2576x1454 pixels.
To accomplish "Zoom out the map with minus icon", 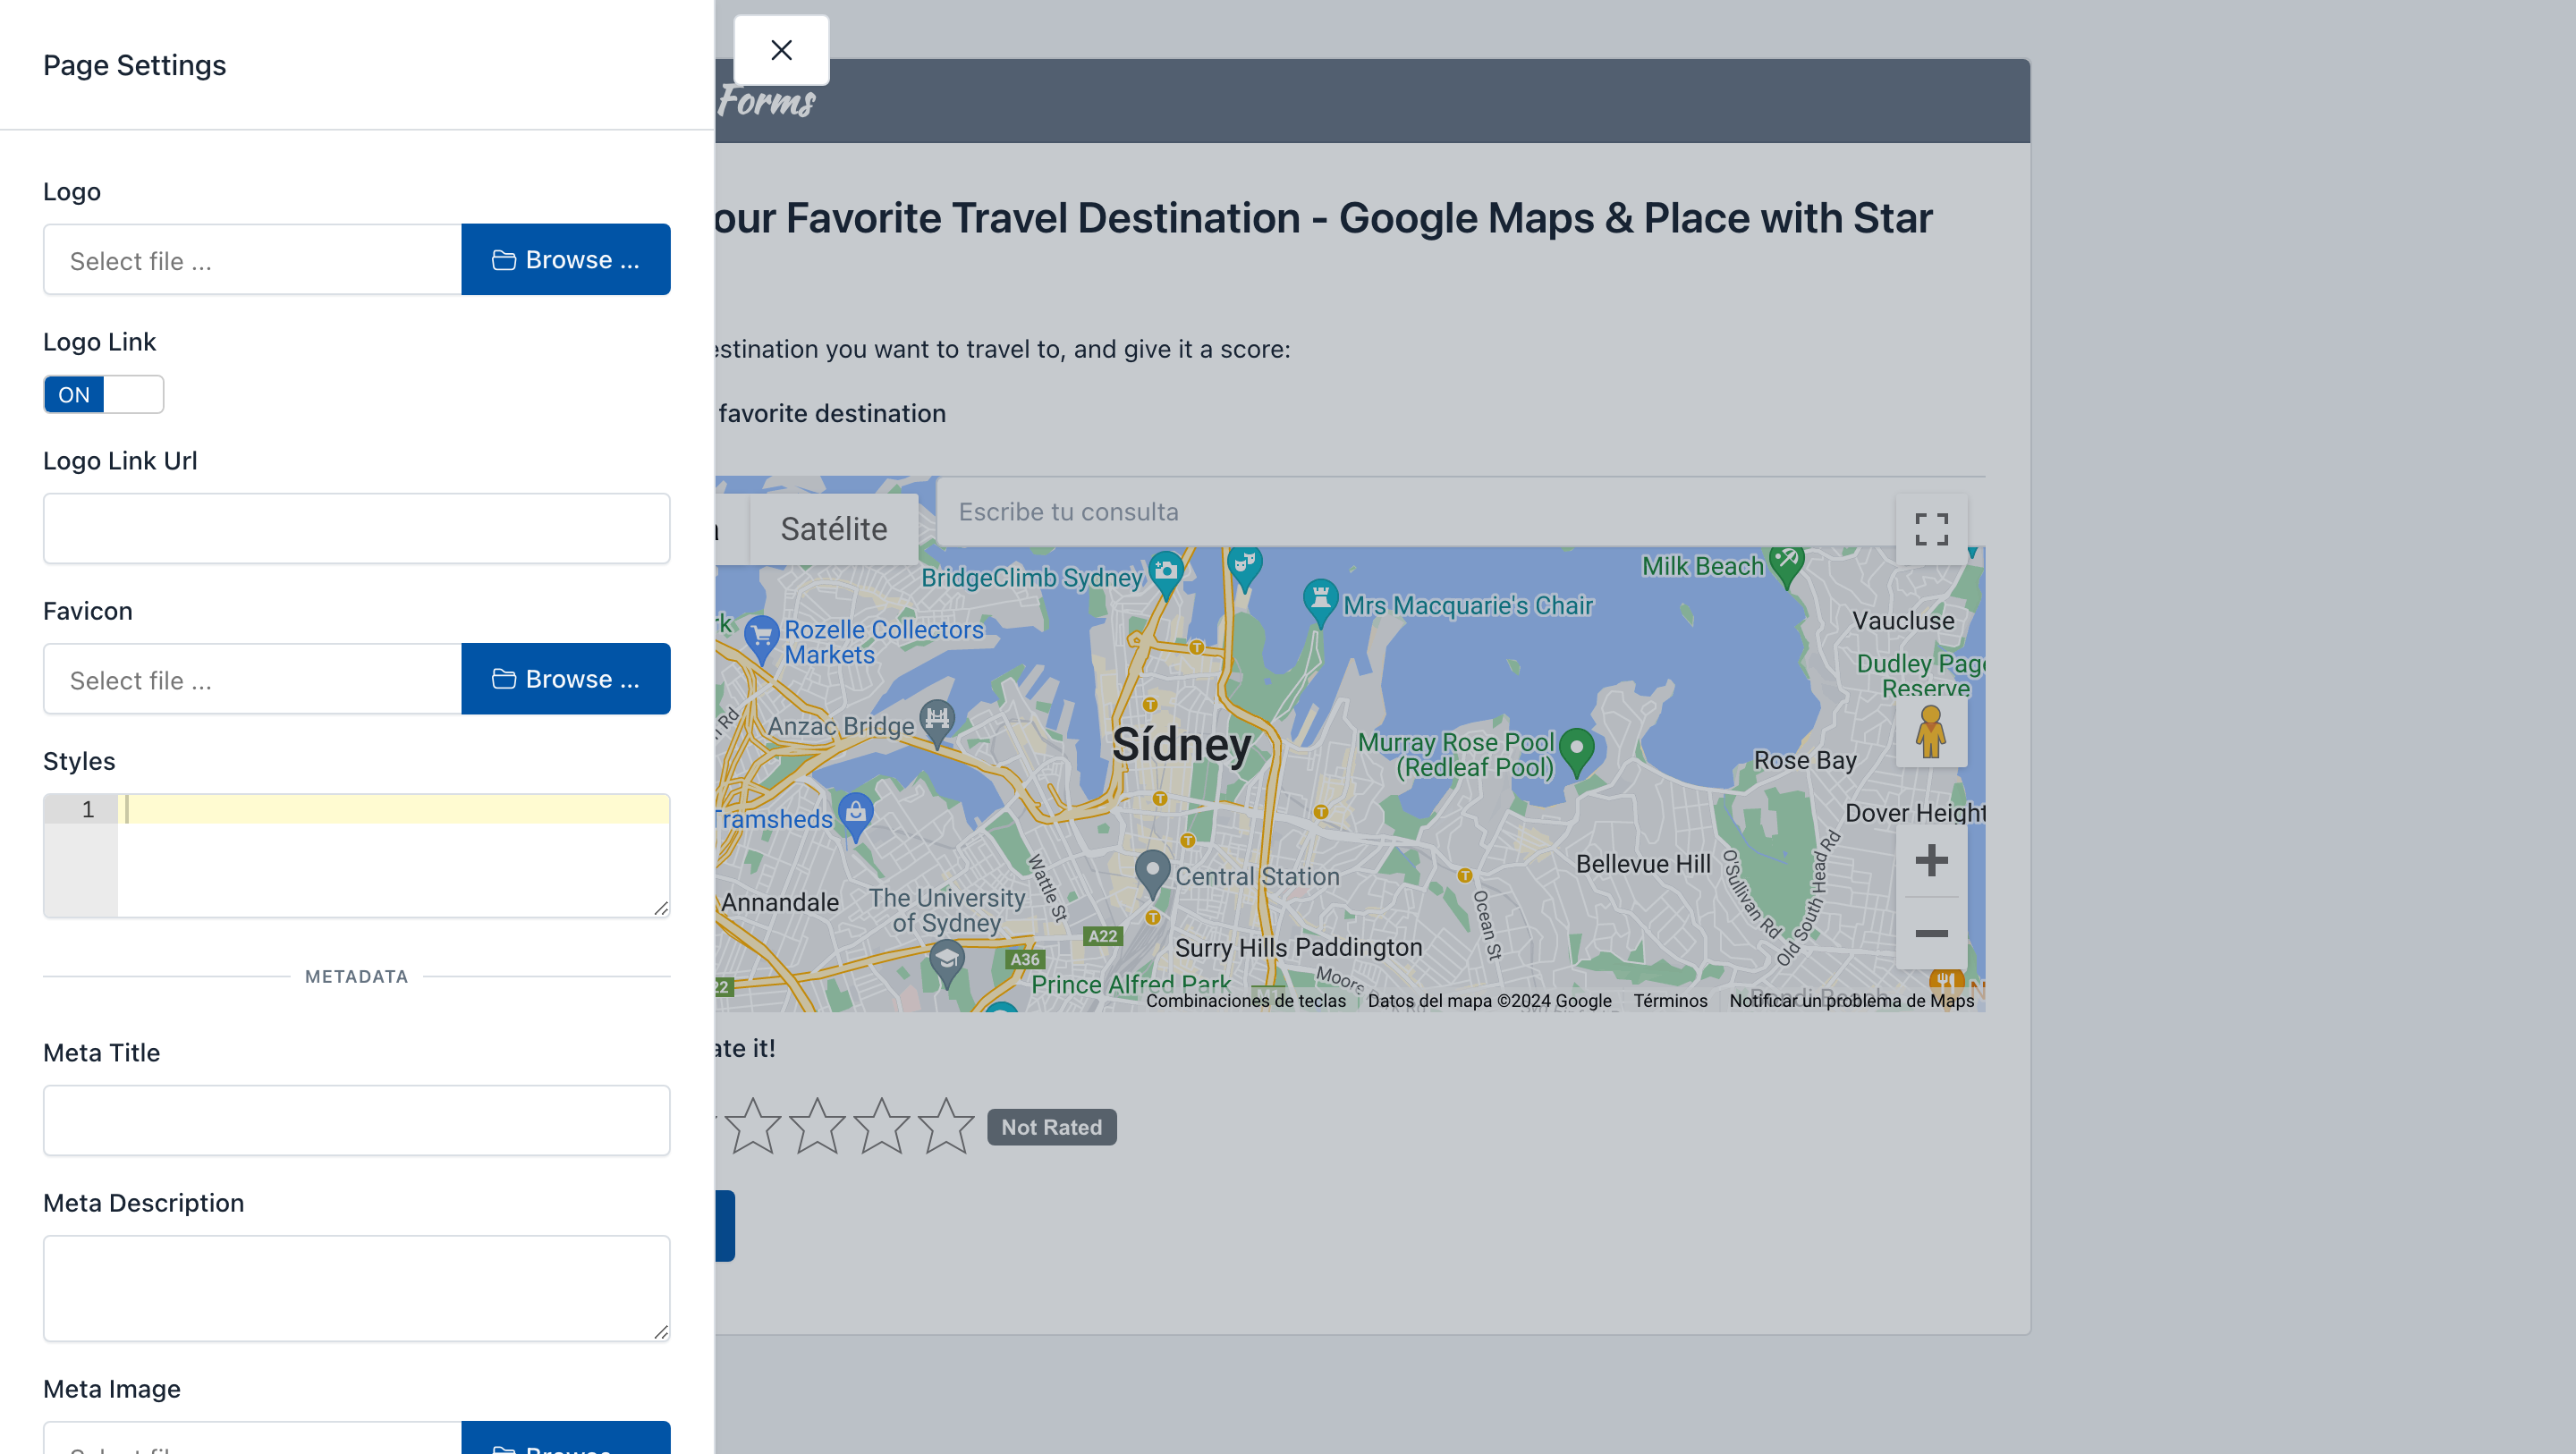I will coord(1930,933).
